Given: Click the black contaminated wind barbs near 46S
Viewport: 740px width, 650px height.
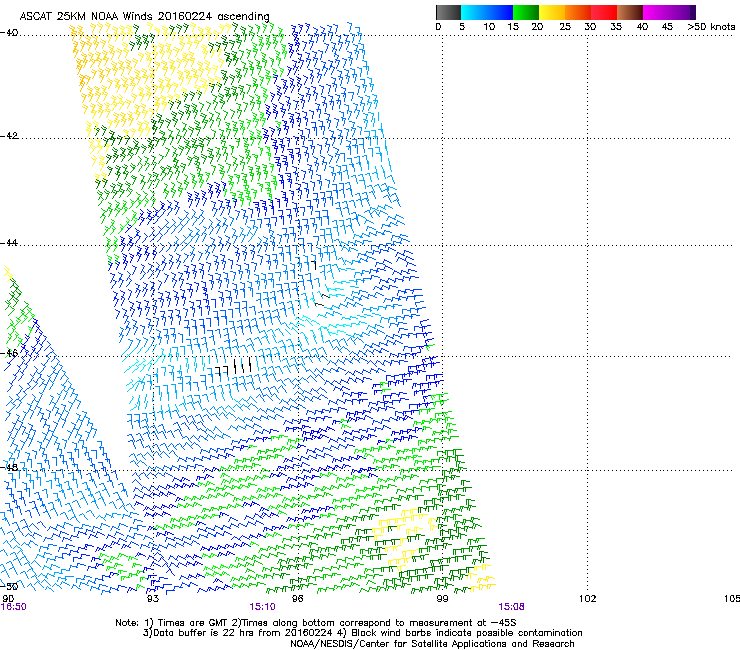Looking at the screenshot, I should tap(233, 367).
